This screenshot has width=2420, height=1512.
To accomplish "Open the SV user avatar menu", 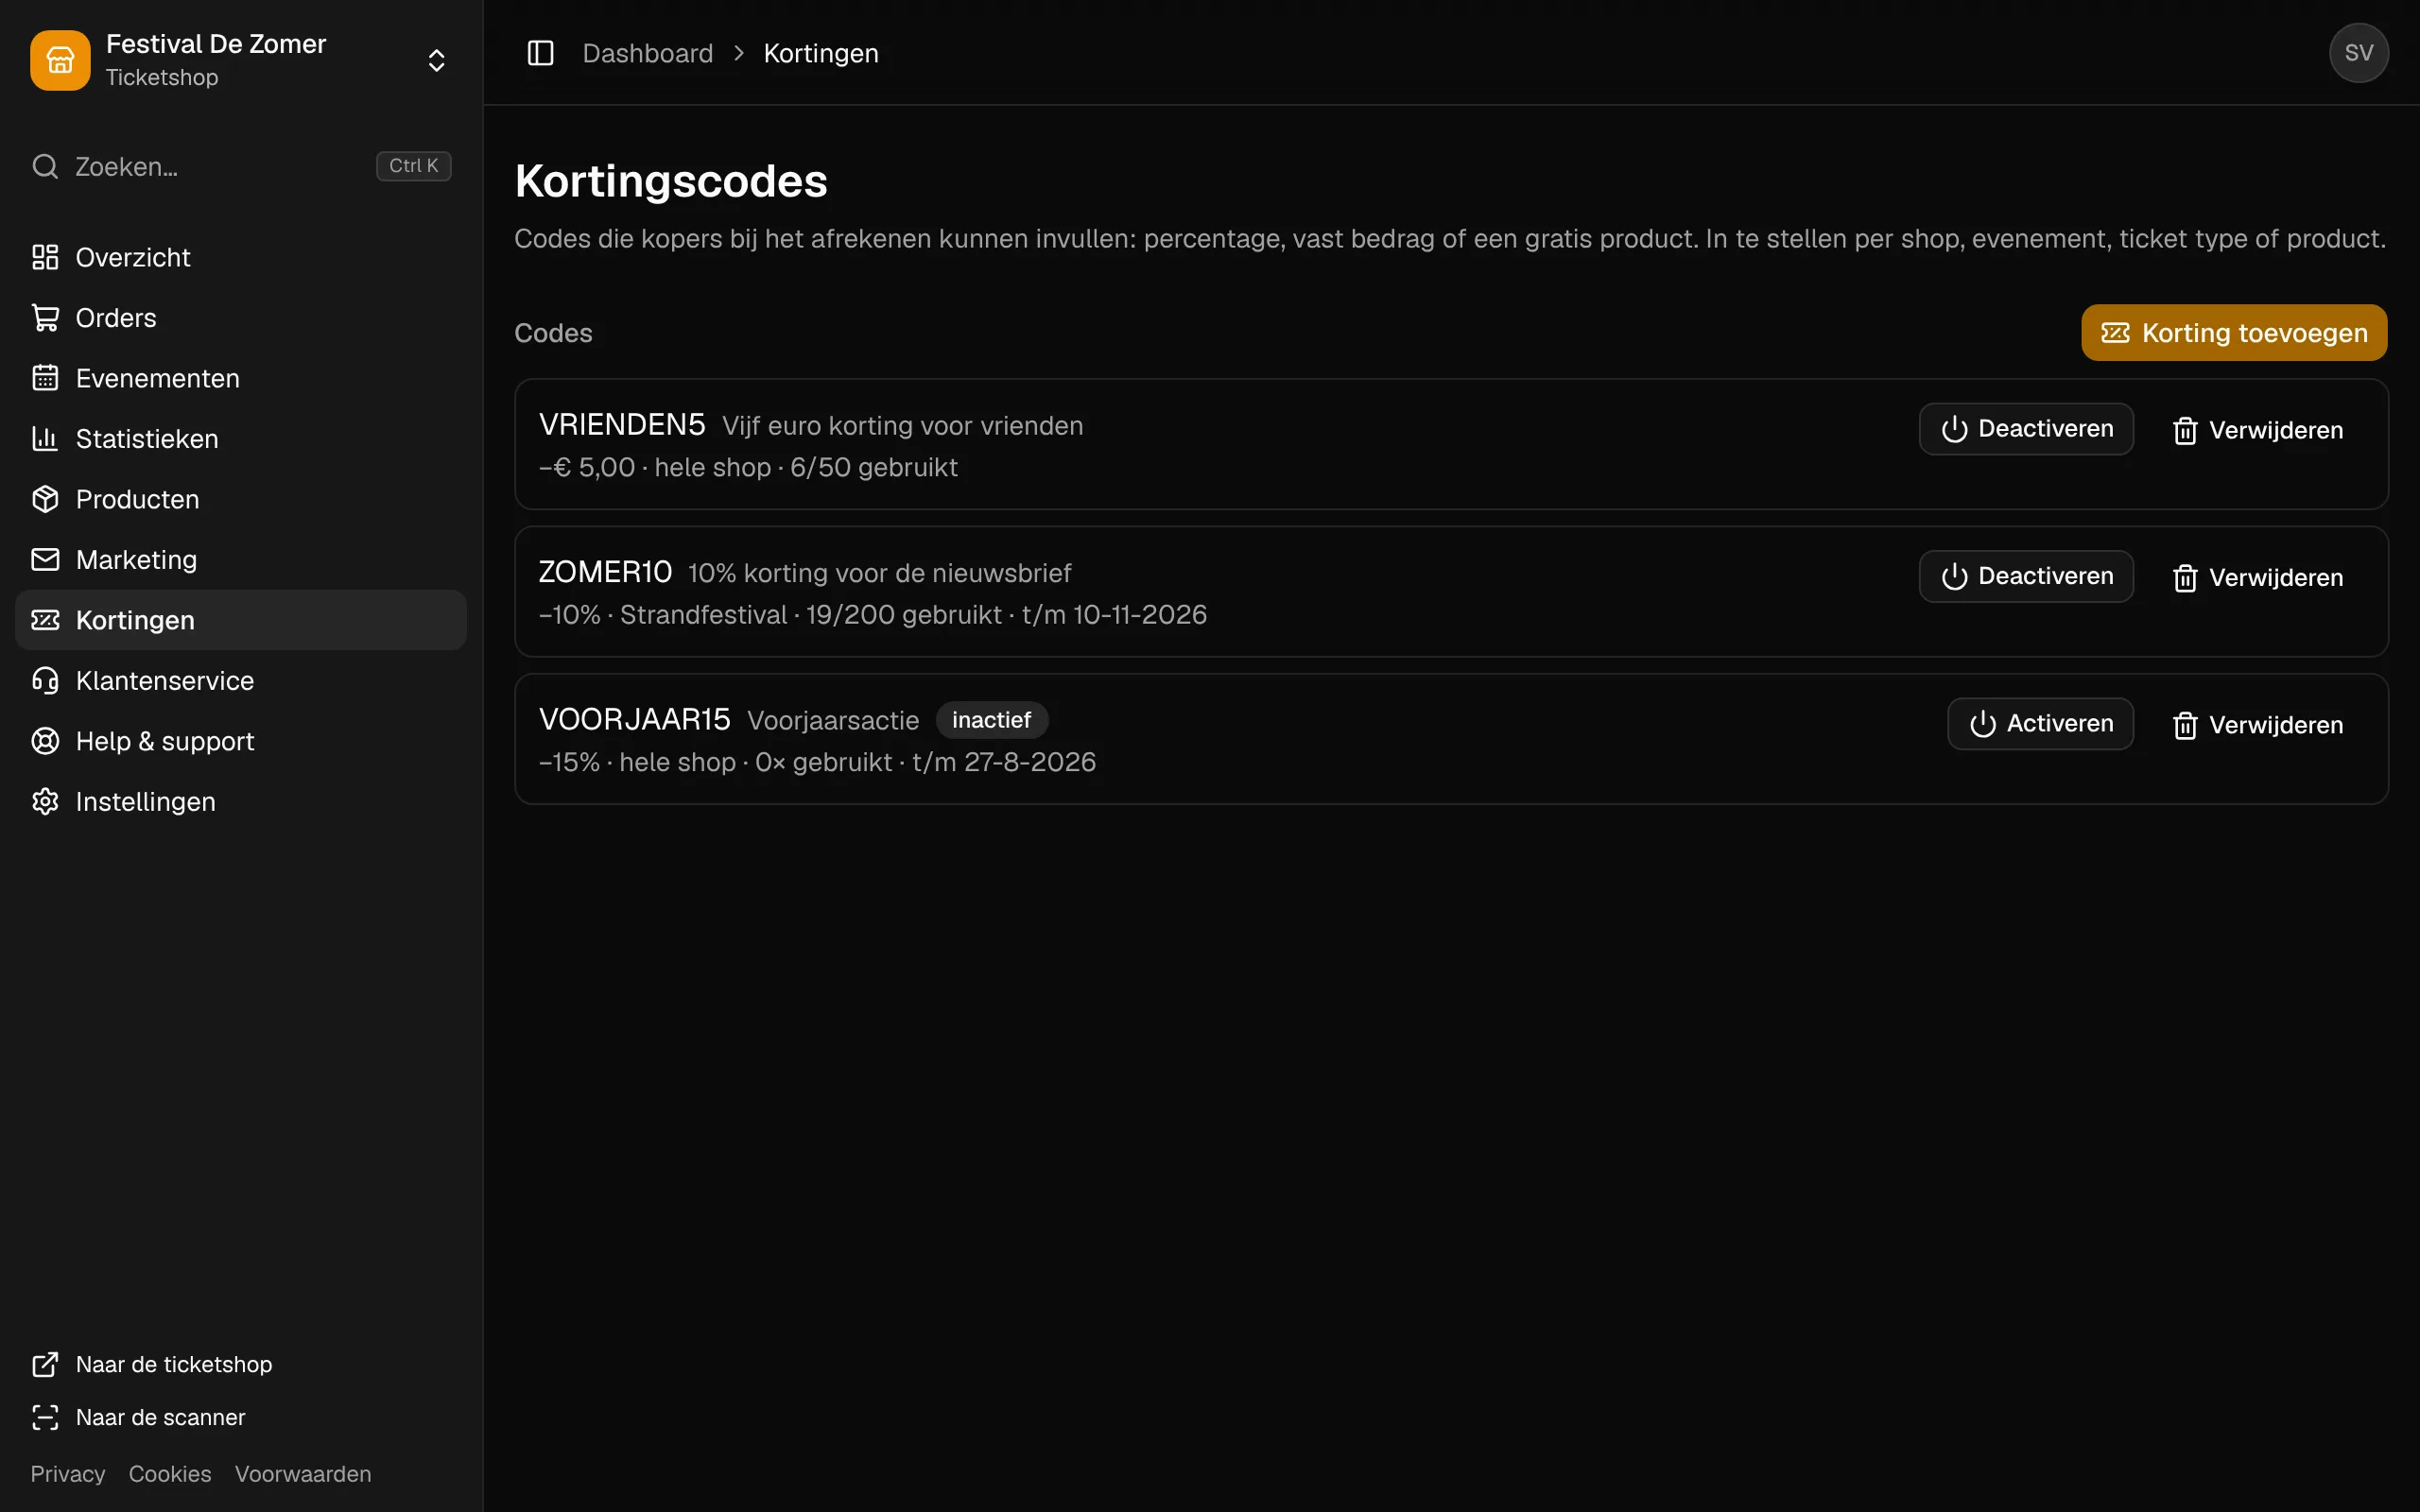I will (2358, 53).
